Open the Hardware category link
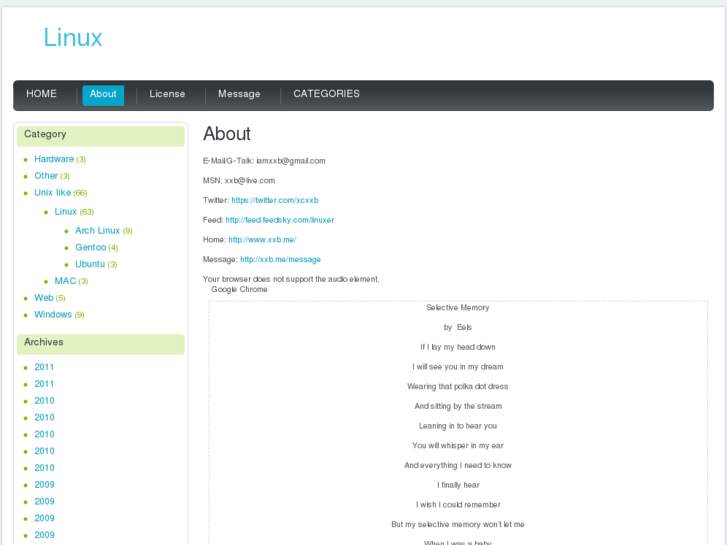 point(54,159)
